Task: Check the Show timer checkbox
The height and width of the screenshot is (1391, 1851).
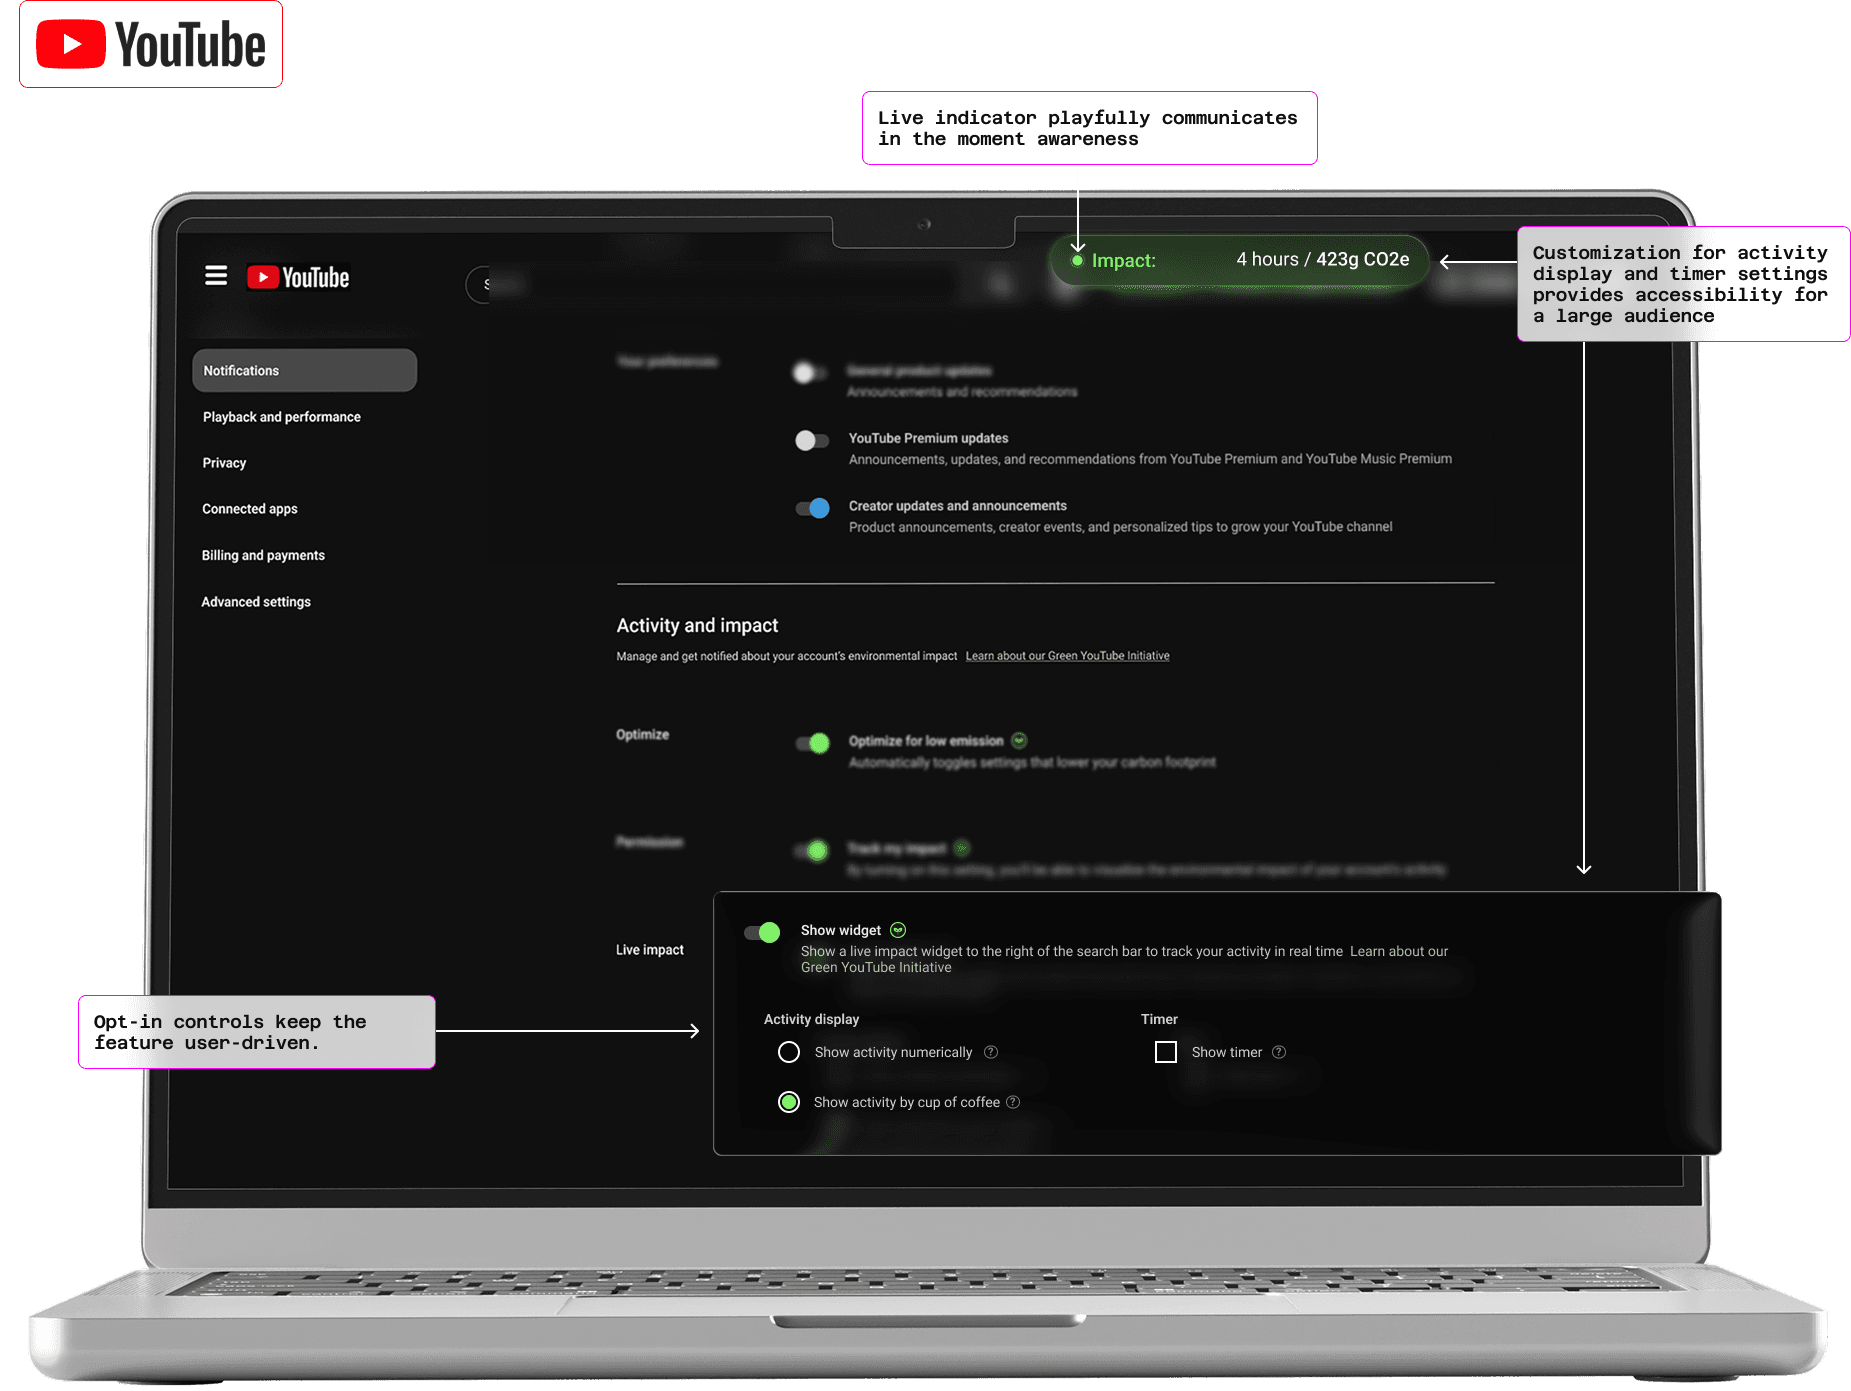Action: click(x=1166, y=1052)
